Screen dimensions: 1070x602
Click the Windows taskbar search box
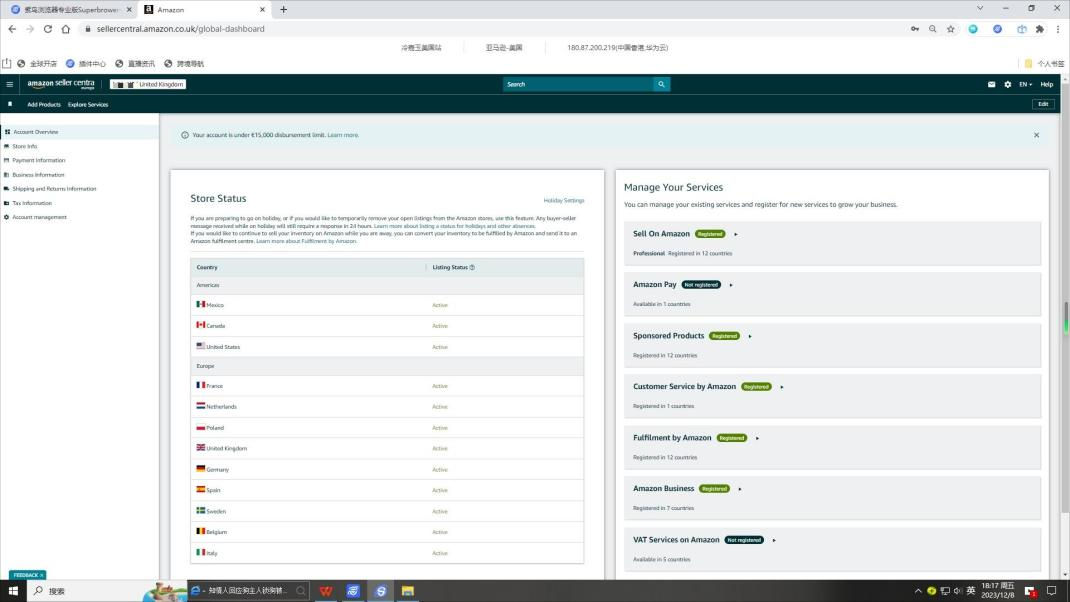point(85,591)
